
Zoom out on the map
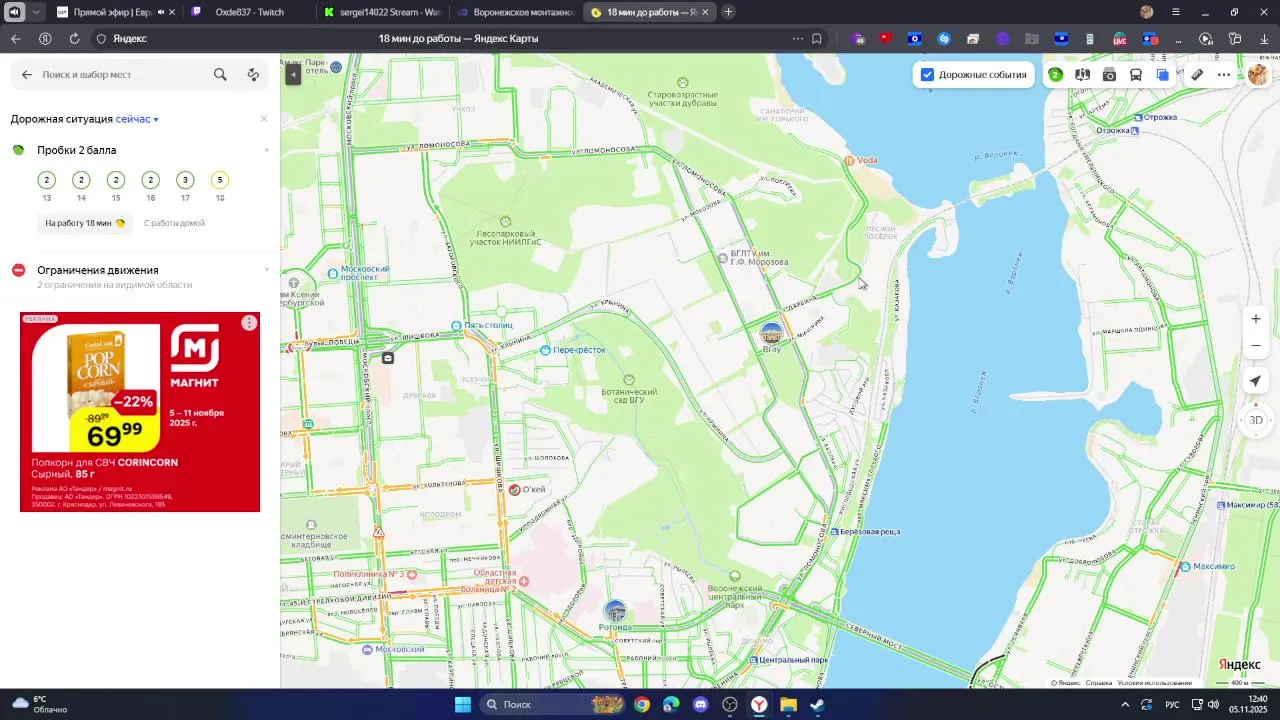tap(1256, 346)
